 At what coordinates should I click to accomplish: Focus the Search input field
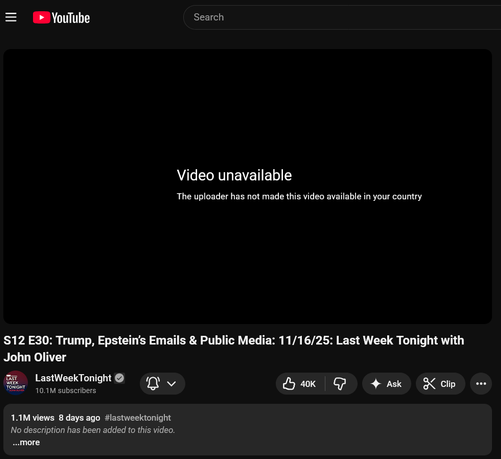pos(343,17)
